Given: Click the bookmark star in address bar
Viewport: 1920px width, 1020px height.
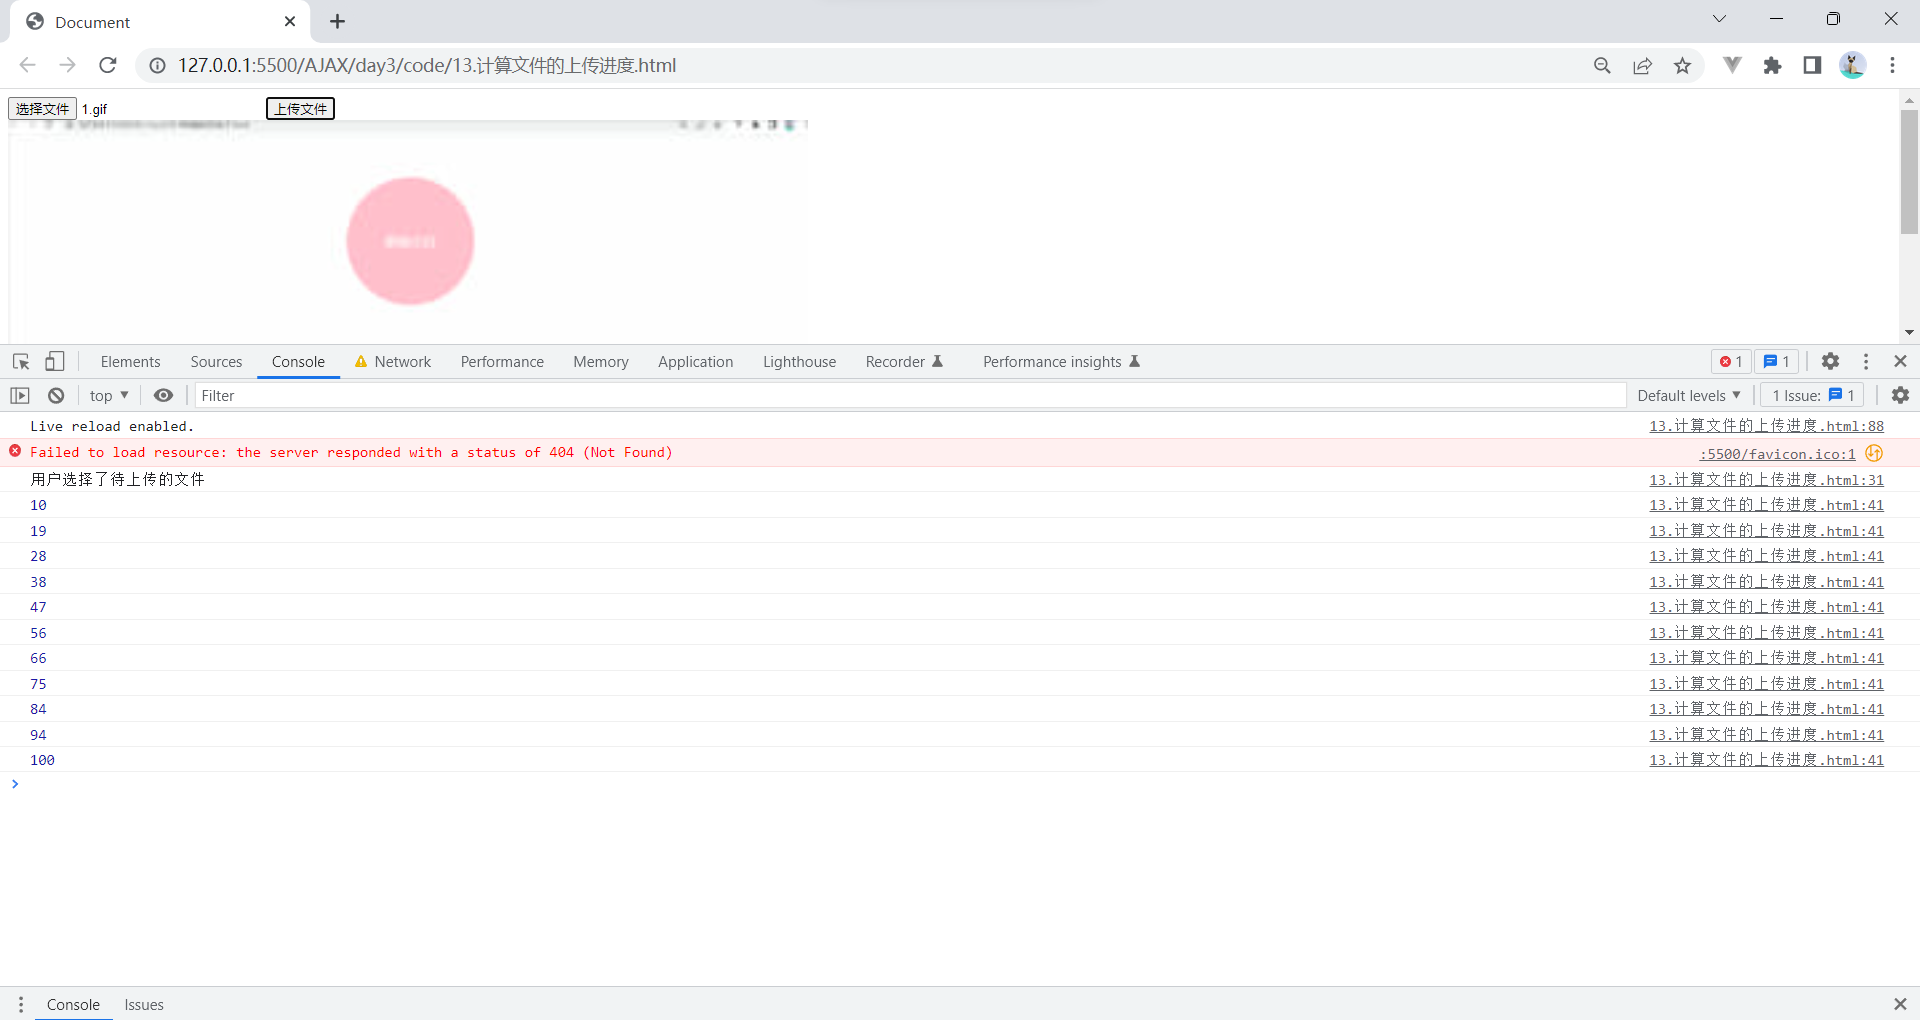Looking at the screenshot, I should [x=1683, y=65].
